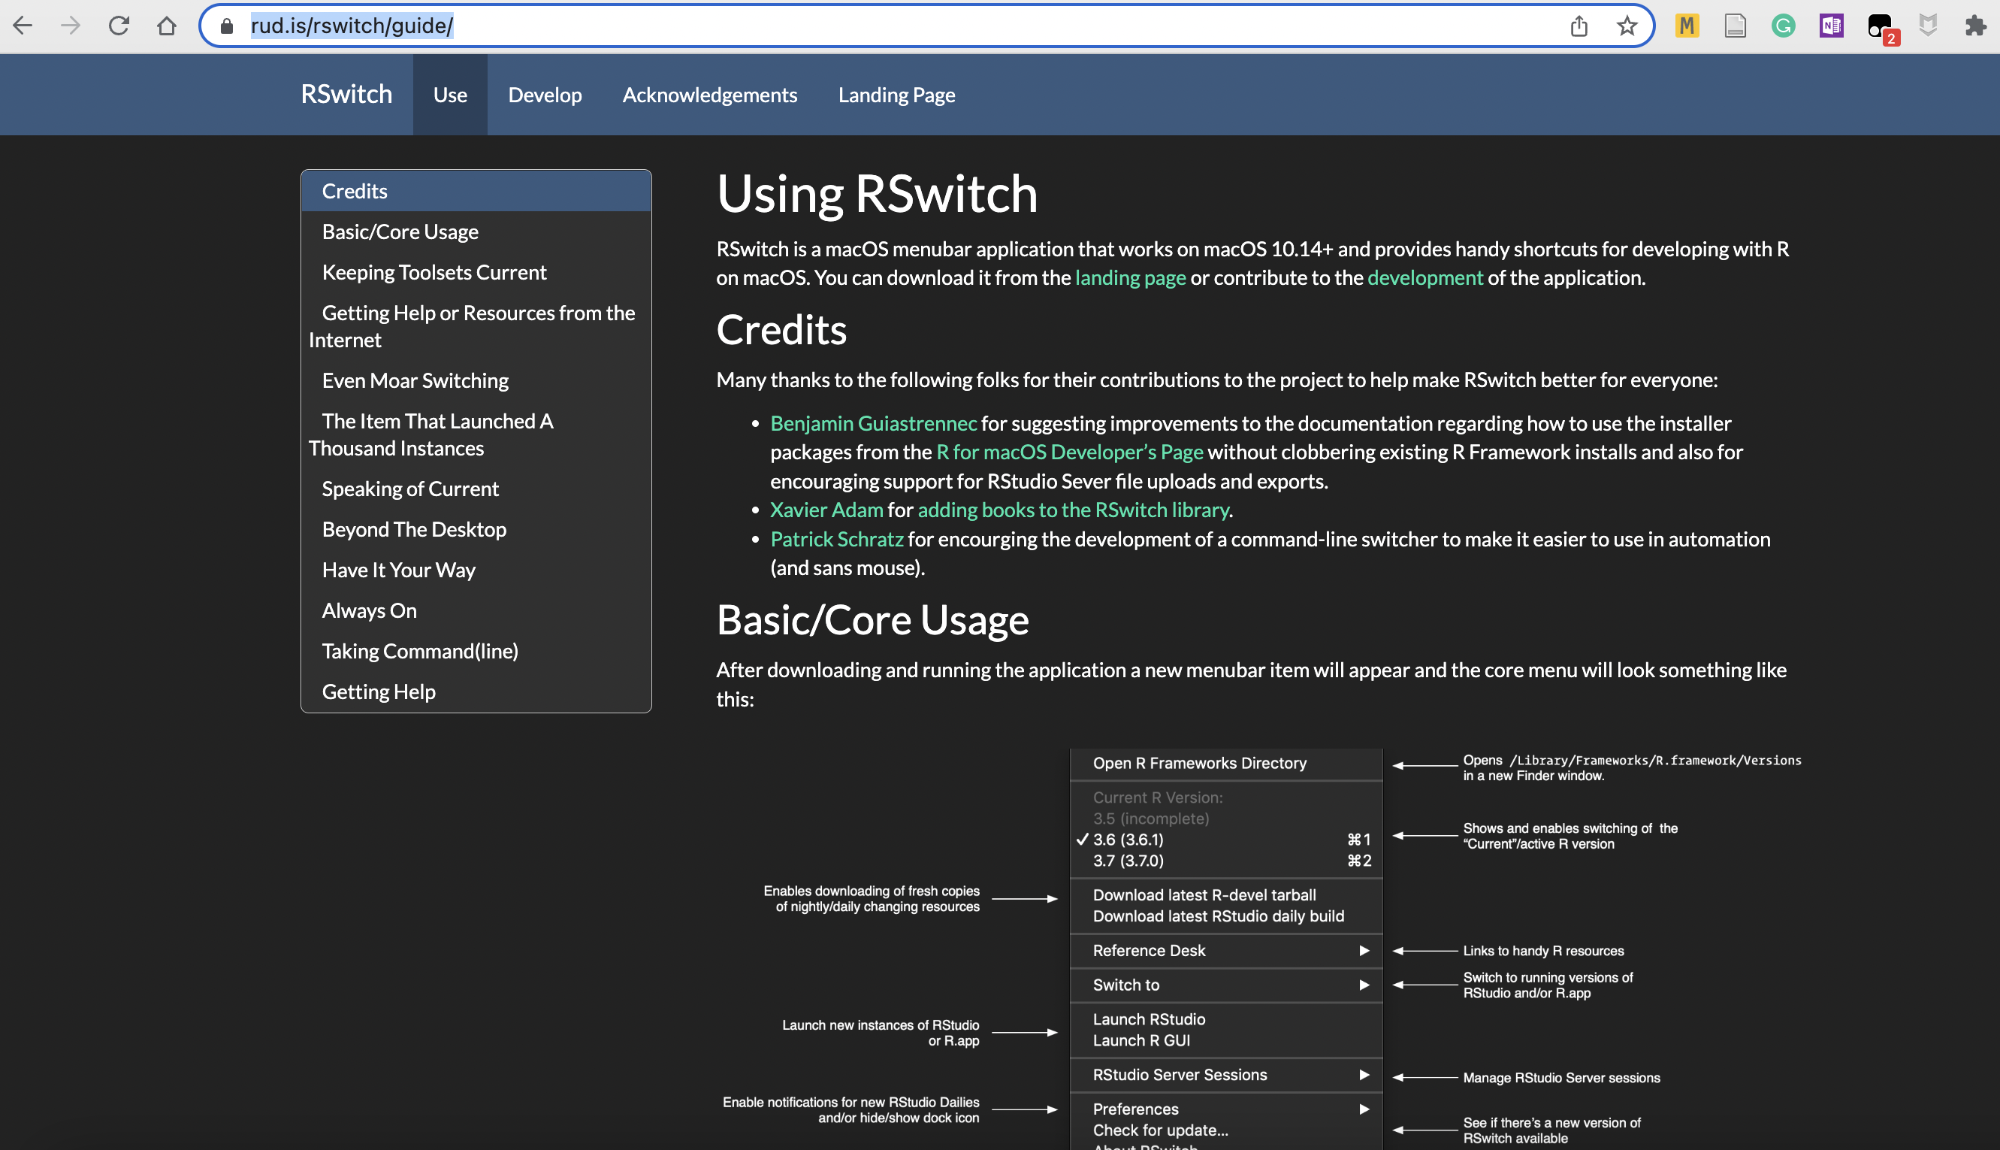This screenshot has height=1150, width=2000.
Task: Open Patrick Schratz's link
Action: click(x=837, y=539)
